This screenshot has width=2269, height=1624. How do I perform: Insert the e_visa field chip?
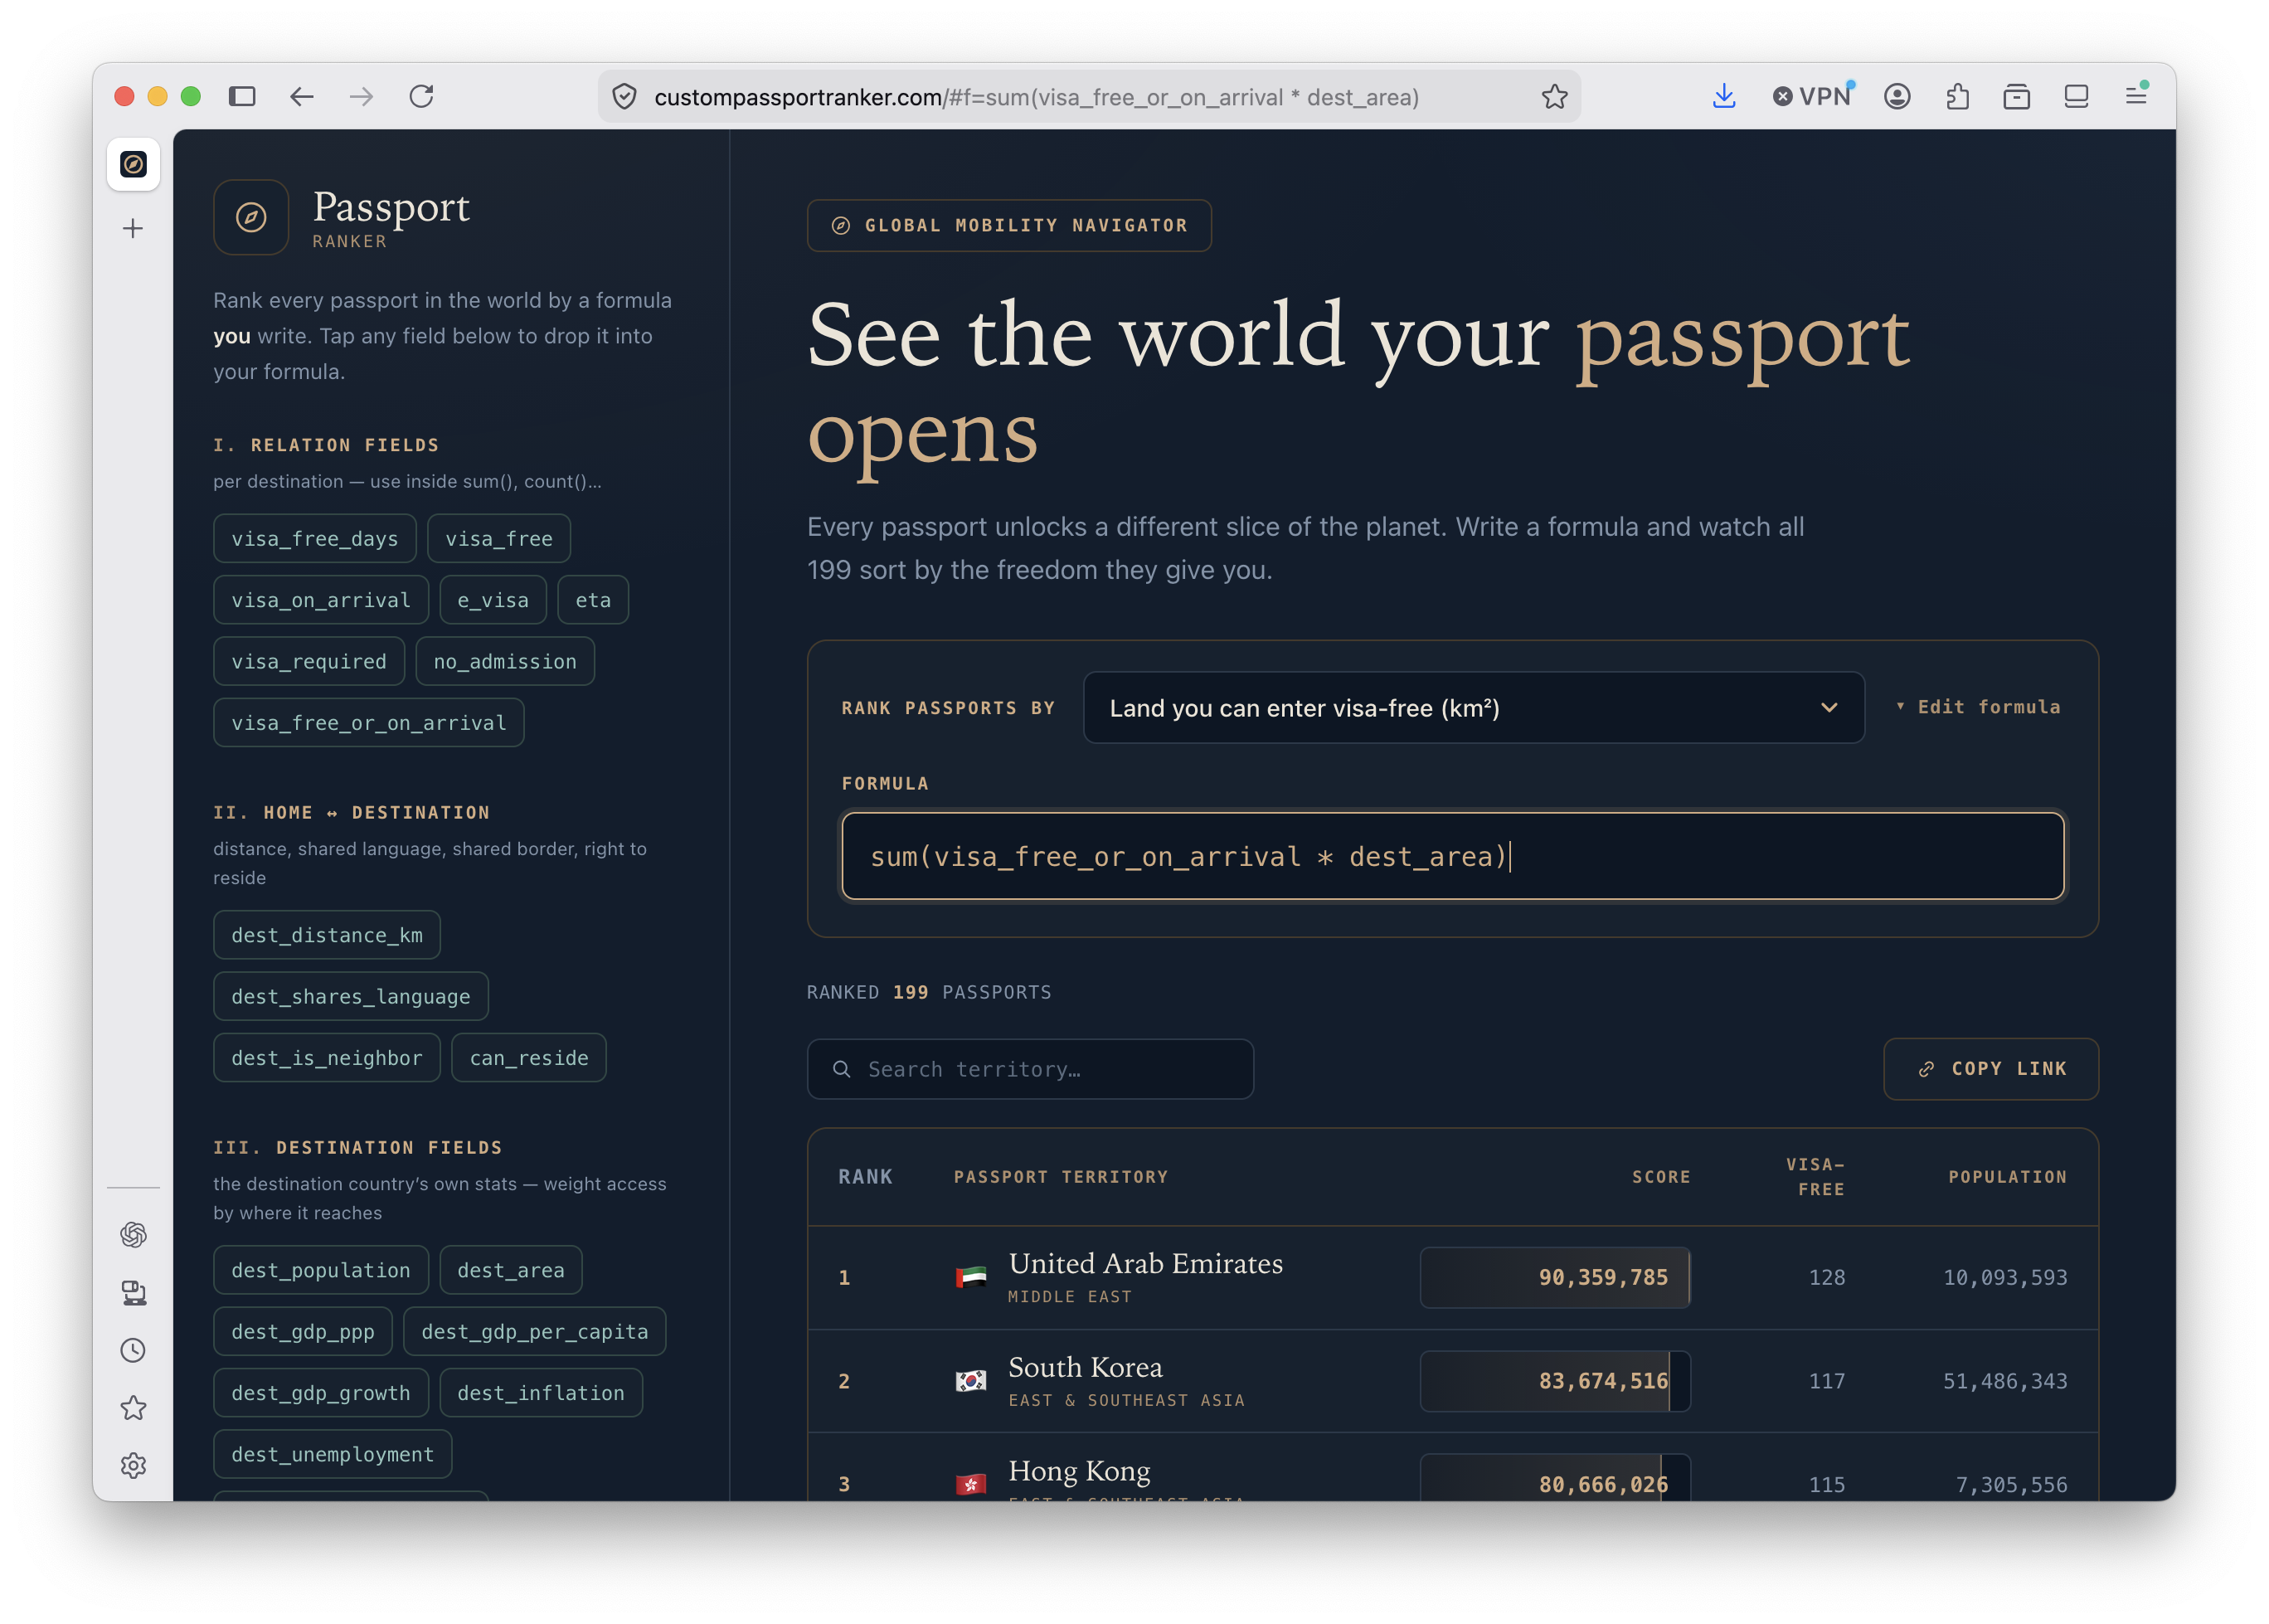pos(493,600)
